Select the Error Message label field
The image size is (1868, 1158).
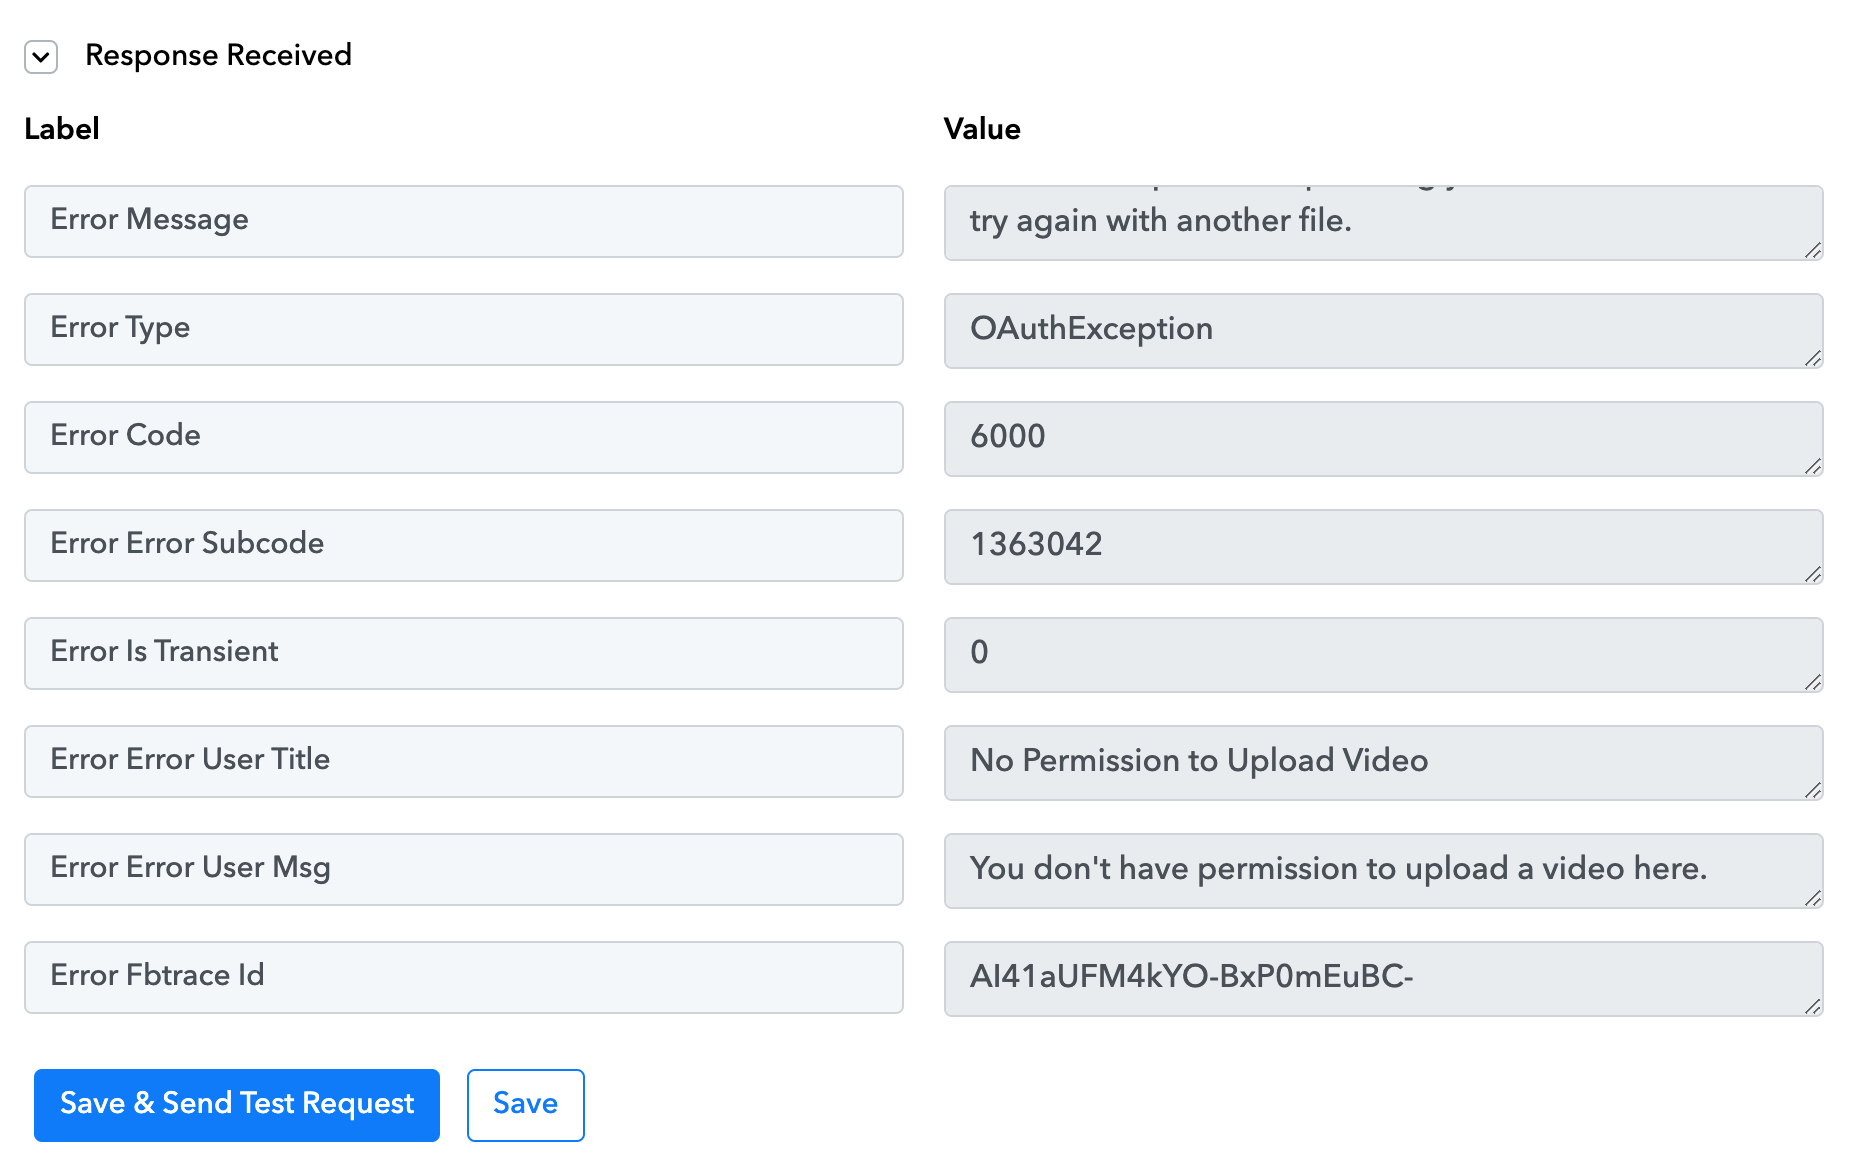pos(464,221)
